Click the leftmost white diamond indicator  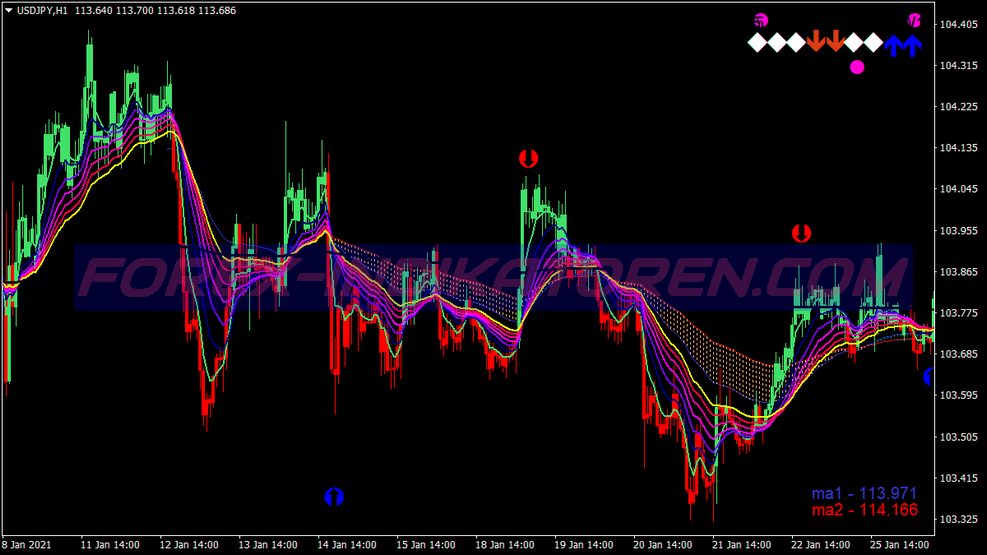(x=758, y=42)
